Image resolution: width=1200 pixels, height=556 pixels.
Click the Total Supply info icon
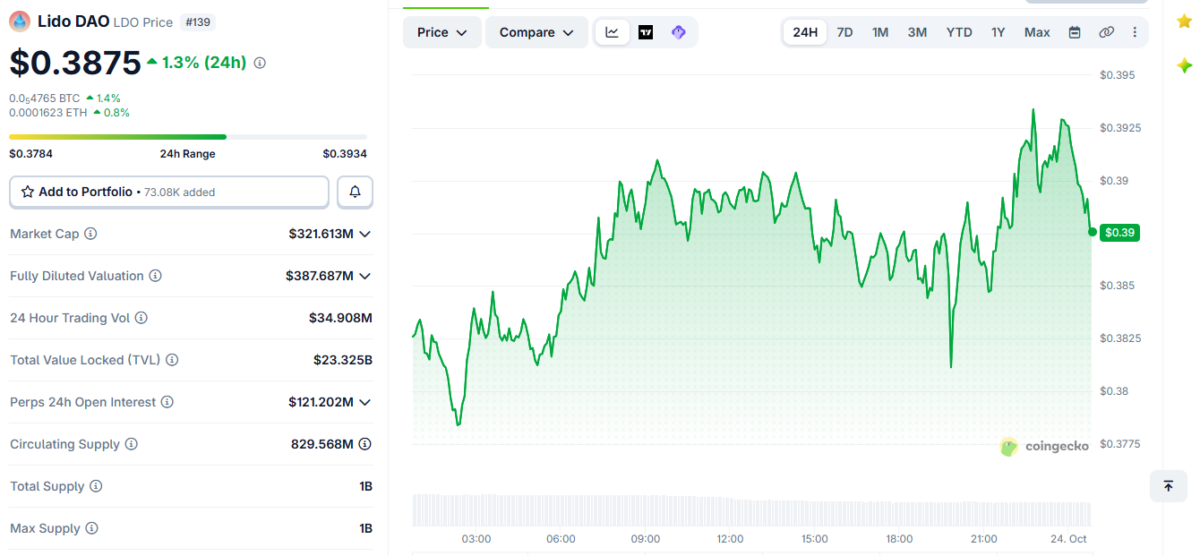tap(96, 486)
